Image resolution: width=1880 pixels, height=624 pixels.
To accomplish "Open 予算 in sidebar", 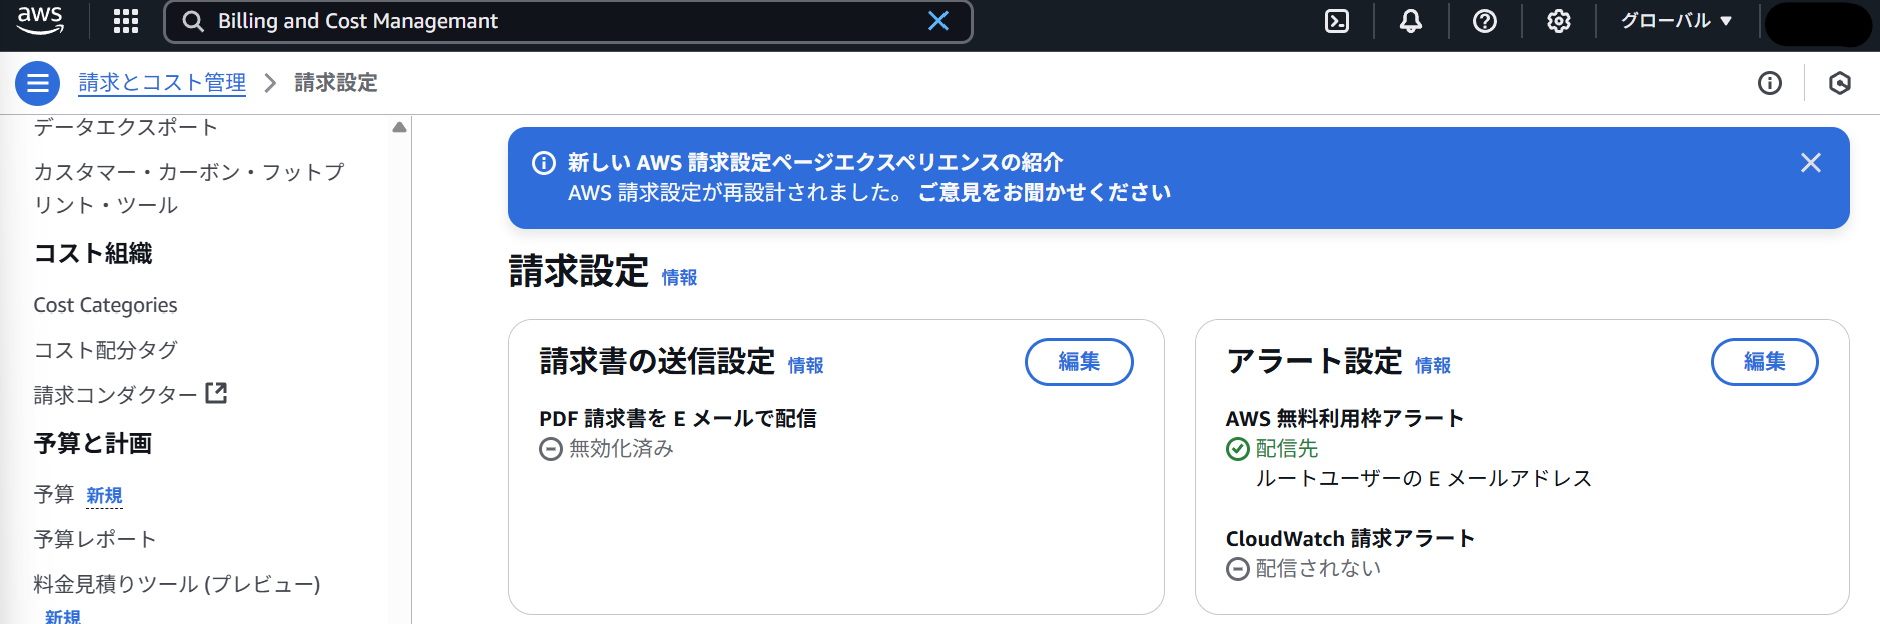I will 53,494.
